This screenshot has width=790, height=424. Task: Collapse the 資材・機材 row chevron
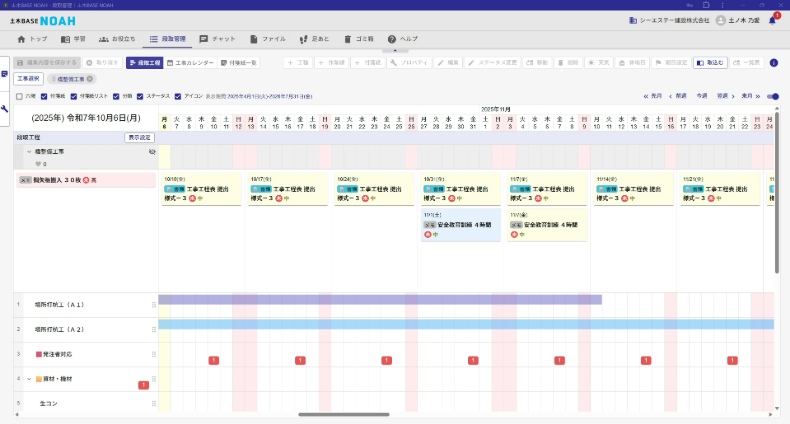pyautogui.click(x=28, y=379)
